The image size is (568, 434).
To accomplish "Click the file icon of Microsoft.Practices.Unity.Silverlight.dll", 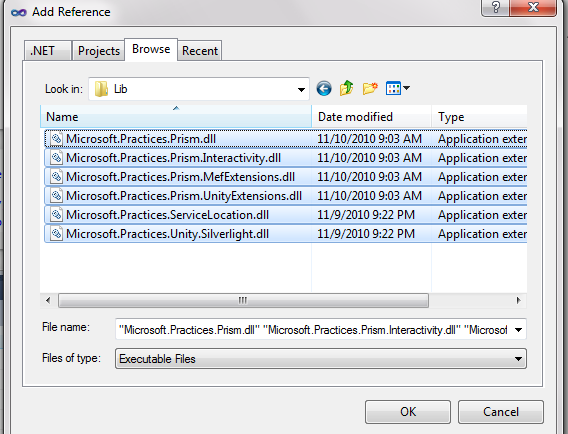I will point(56,234).
